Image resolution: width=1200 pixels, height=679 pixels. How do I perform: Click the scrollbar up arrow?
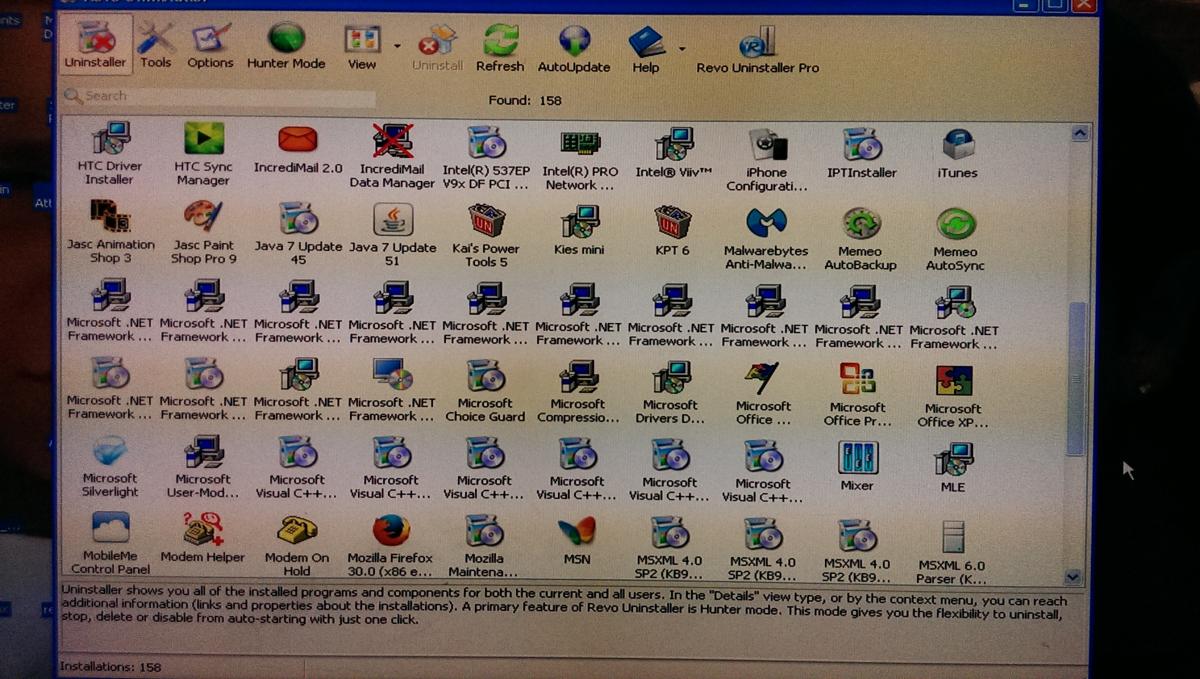click(x=1079, y=133)
